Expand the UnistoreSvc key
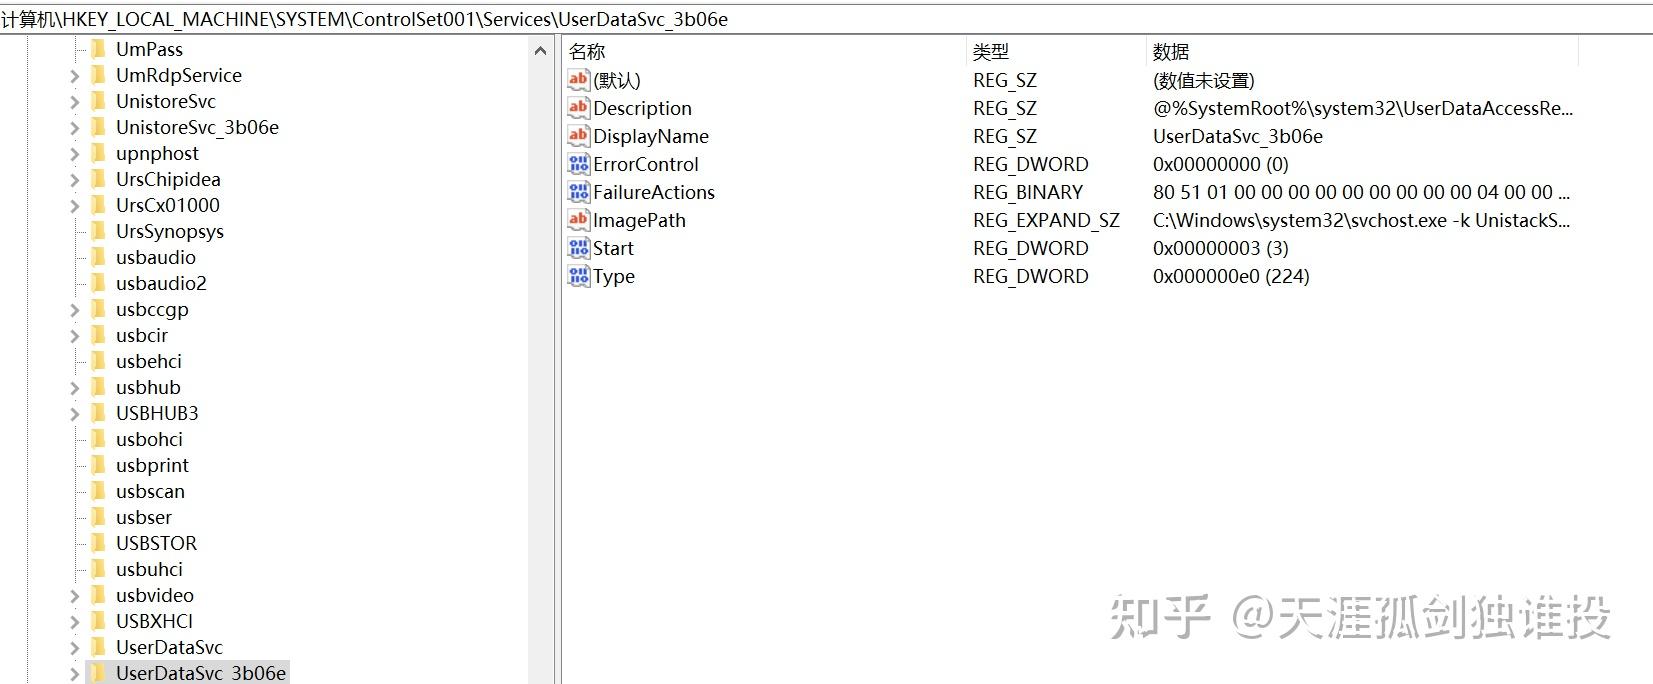The height and width of the screenshot is (684, 1653). click(x=74, y=101)
